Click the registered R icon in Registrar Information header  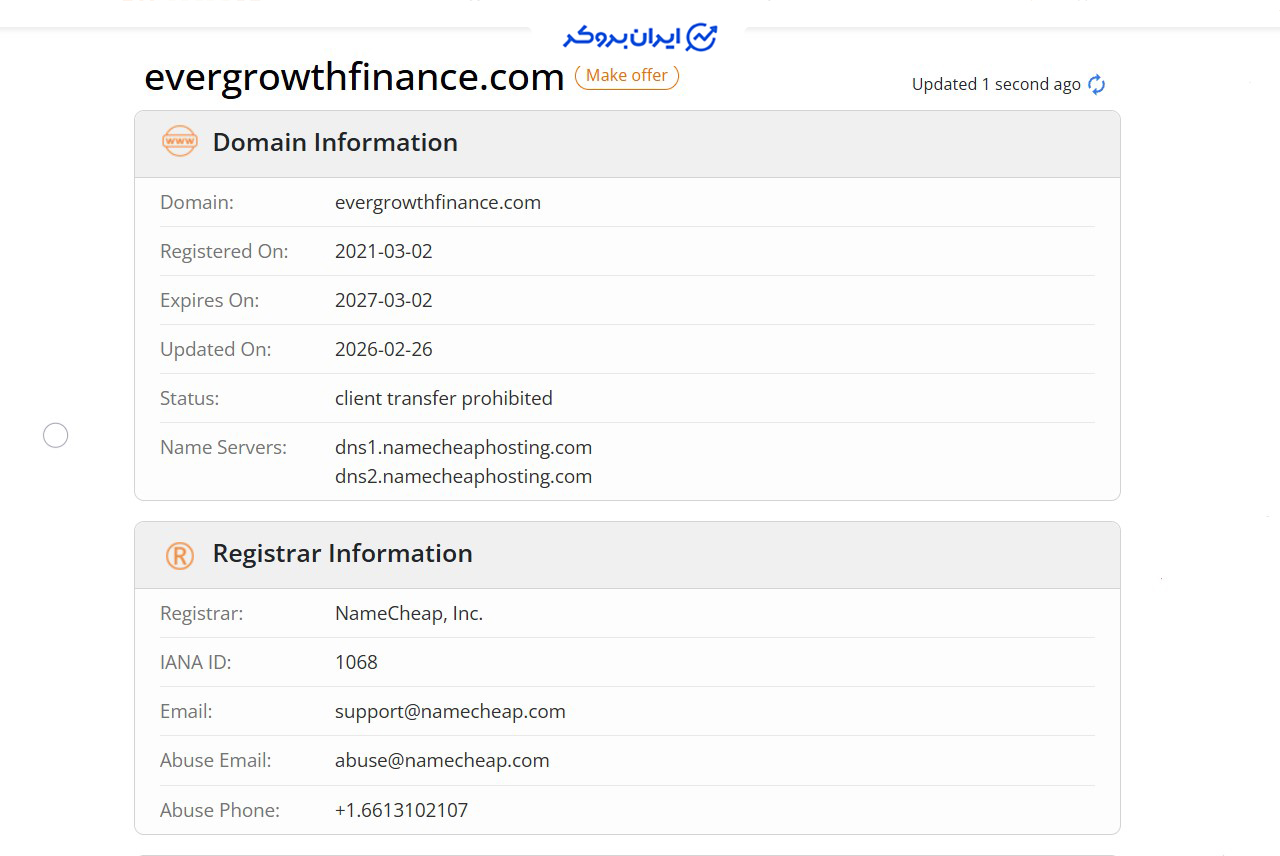180,555
